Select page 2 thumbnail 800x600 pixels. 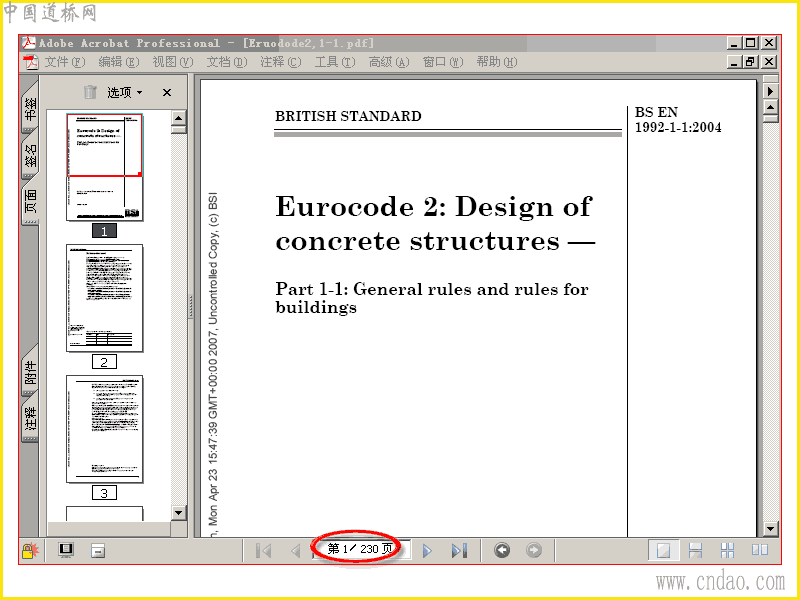click(x=105, y=298)
